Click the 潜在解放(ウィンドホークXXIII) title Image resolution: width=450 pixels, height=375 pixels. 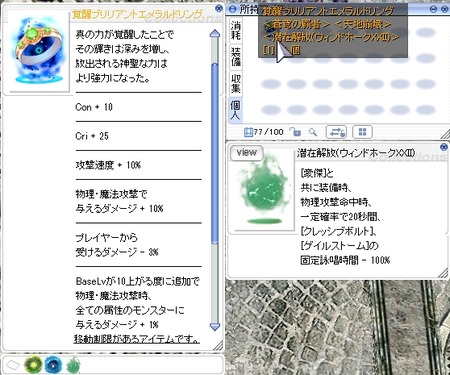click(x=356, y=153)
